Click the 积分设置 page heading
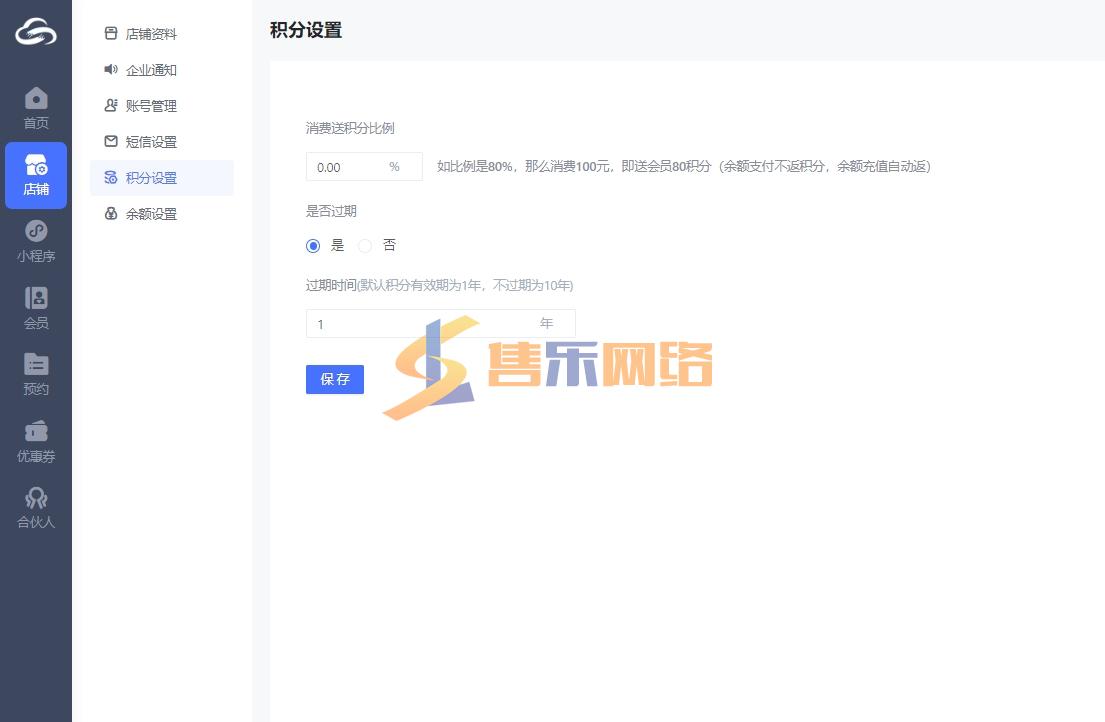Image resolution: width=1105 pixels, height=722 pixels. click(x=306, y=30)
